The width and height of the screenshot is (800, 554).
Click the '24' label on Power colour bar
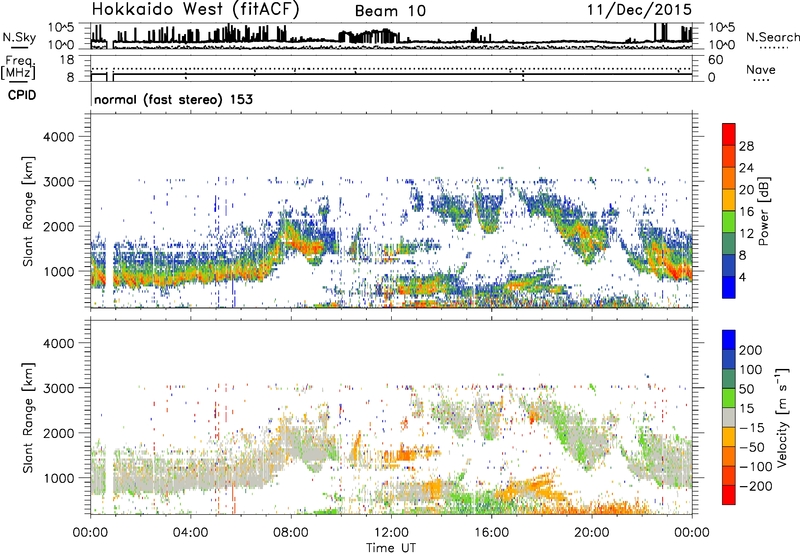pos(746,168)
